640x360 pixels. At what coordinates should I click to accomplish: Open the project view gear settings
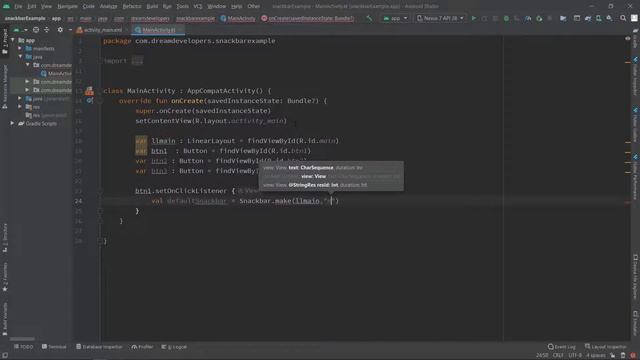click(60, 30)
